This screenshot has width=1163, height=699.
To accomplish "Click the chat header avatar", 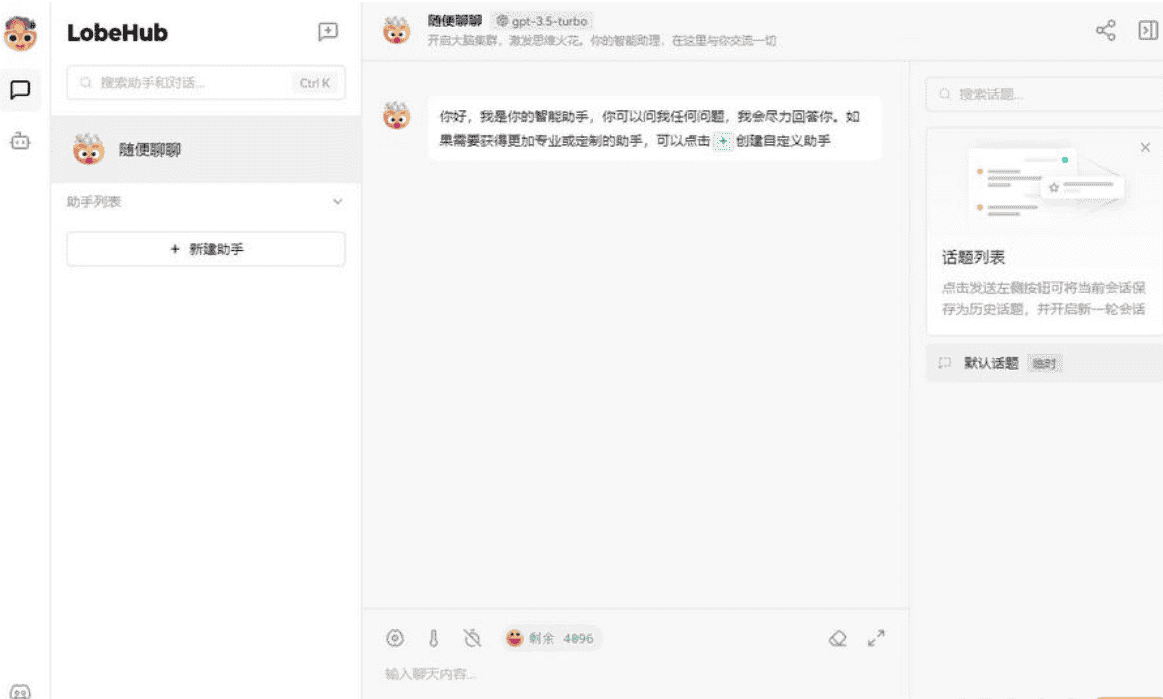I will pyautogui.click(x=396, y=30).
